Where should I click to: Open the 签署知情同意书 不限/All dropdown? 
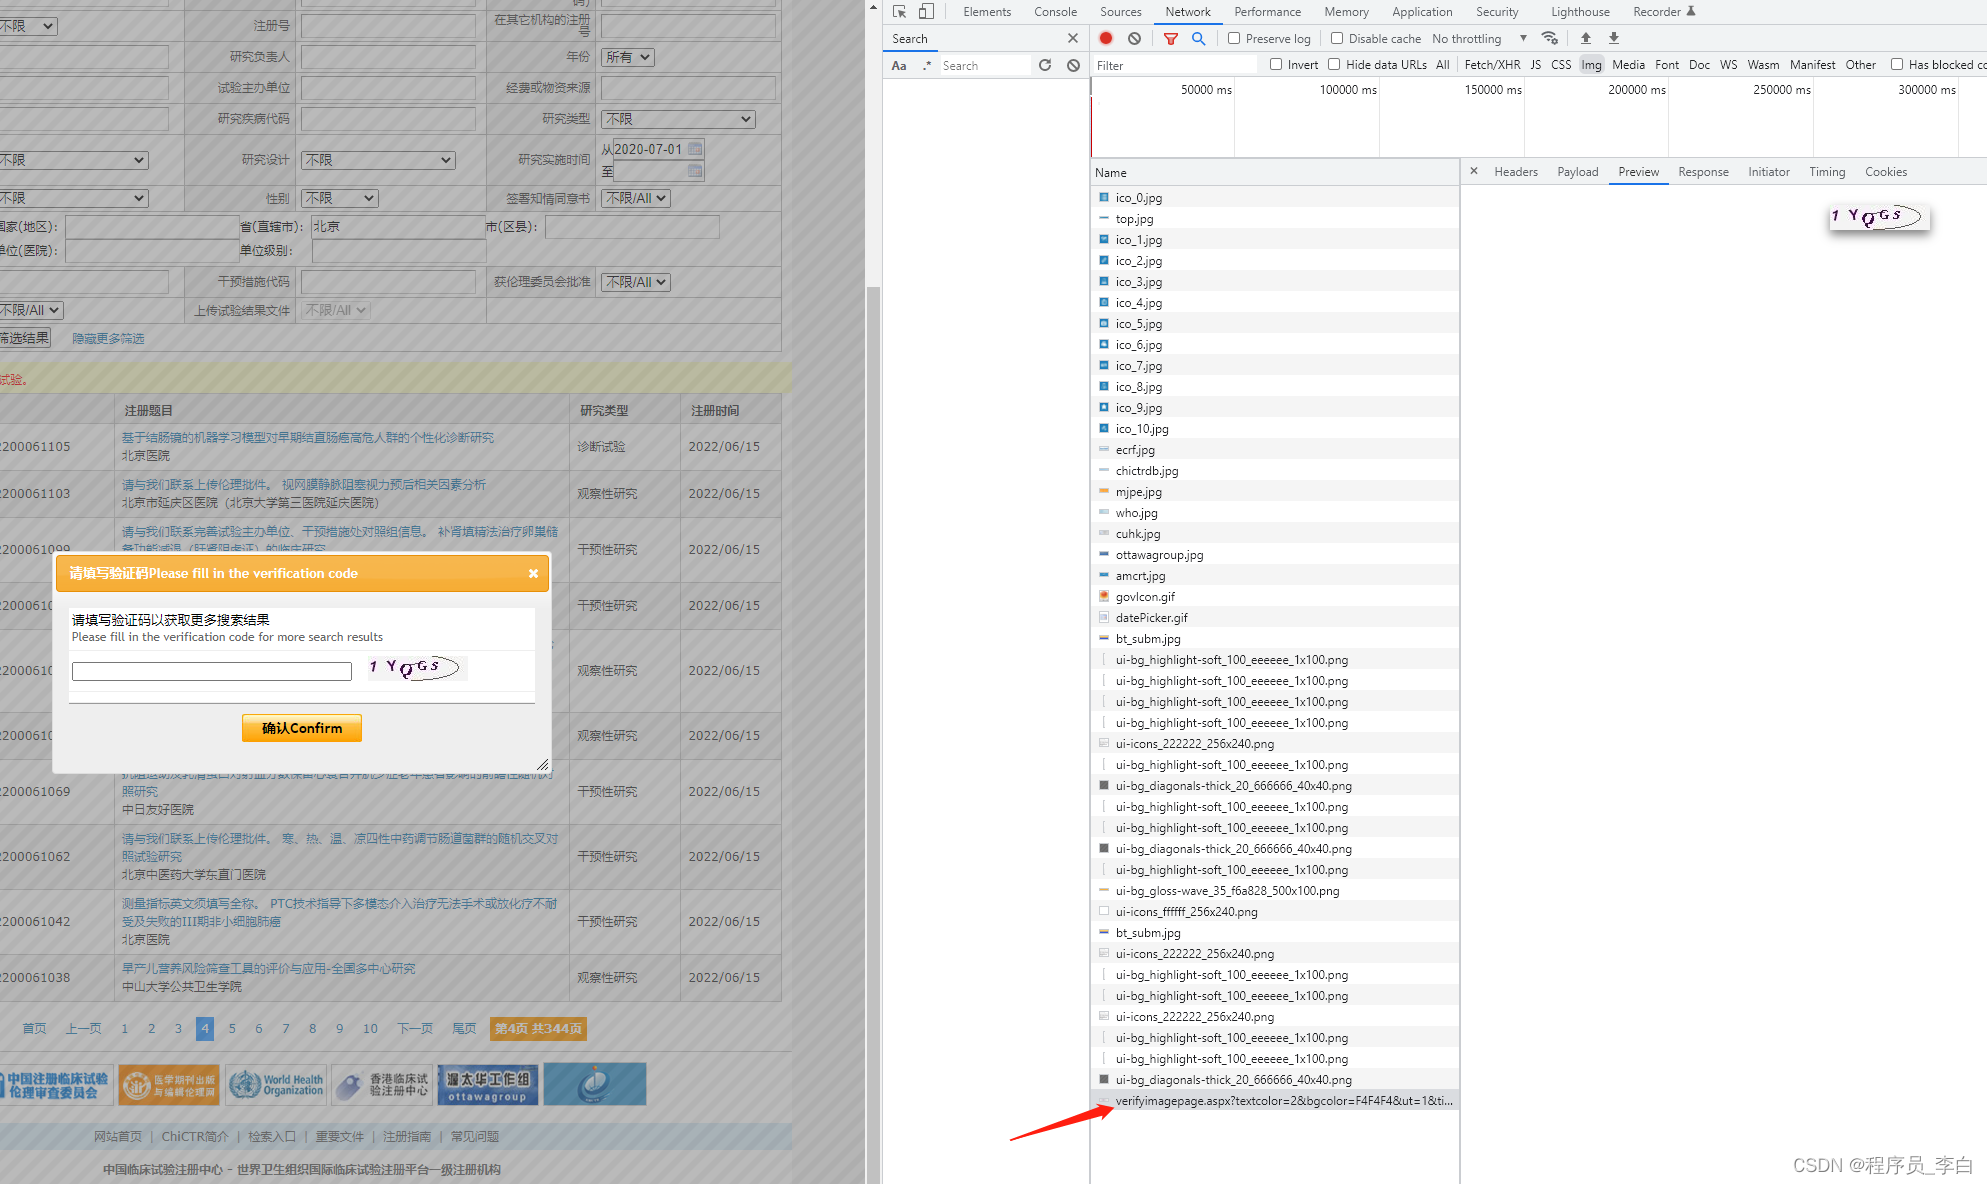636,198
